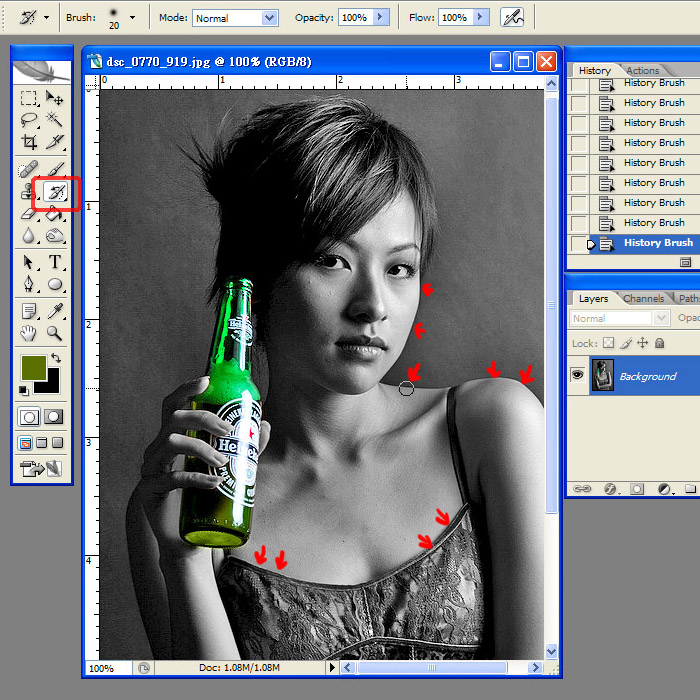Screen dimensions: 700x700
Task: Select the Hand tool
Action: coord(30,333)
